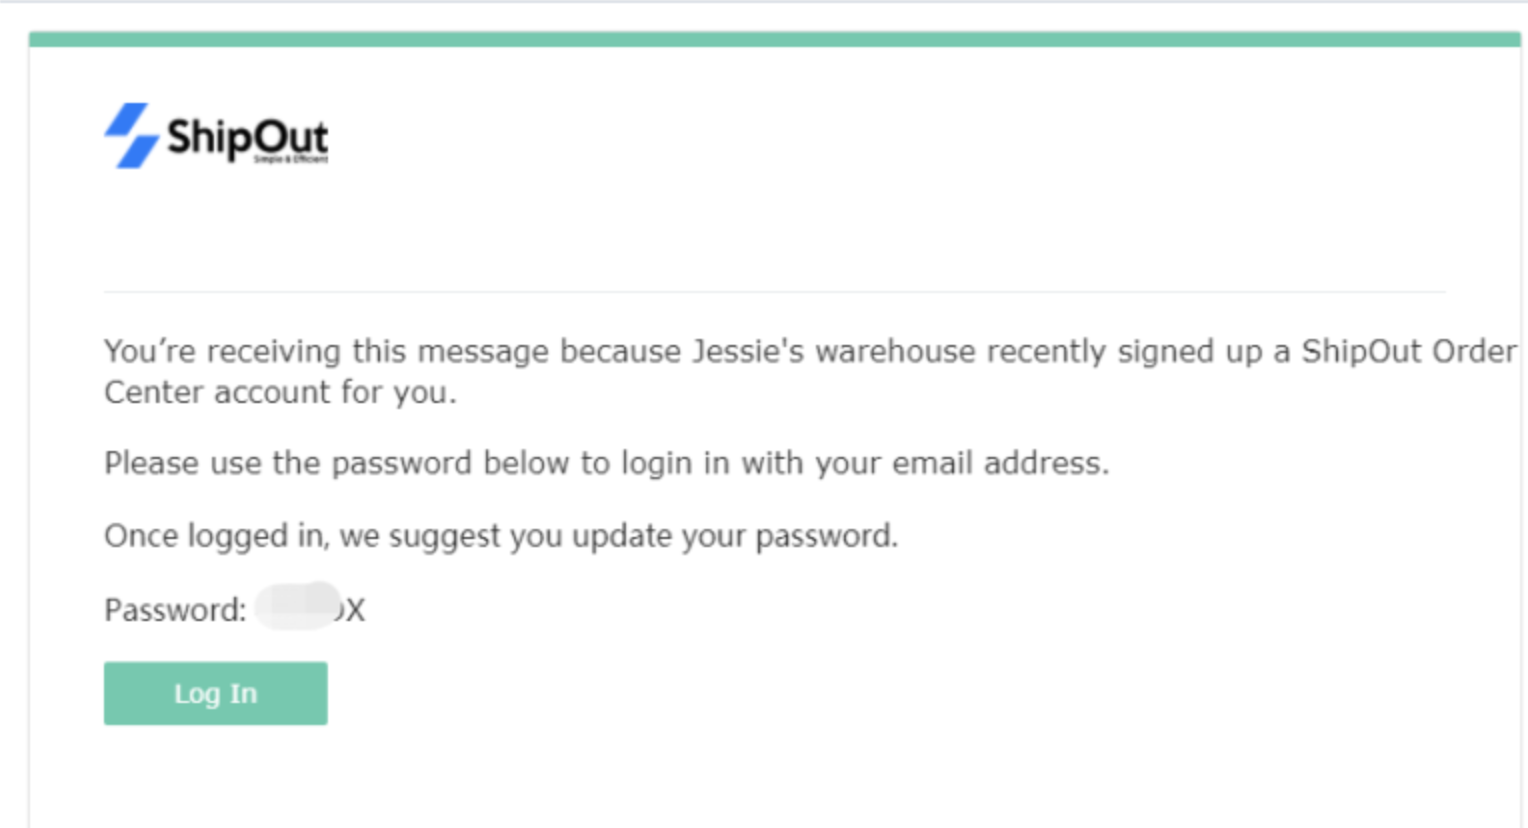Image resolution: width=1528 pixels, height=828 pixels.
Task: Click the blue ShipOut logo icon
Action: click(x=131, y=136)
